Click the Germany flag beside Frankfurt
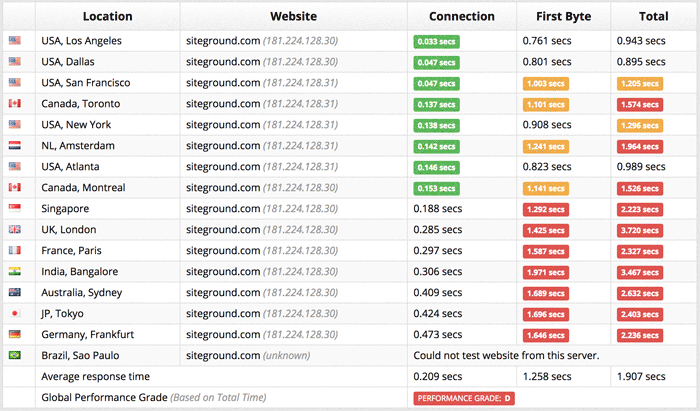This screenshot has height=411, width=700. click(15, 334)
